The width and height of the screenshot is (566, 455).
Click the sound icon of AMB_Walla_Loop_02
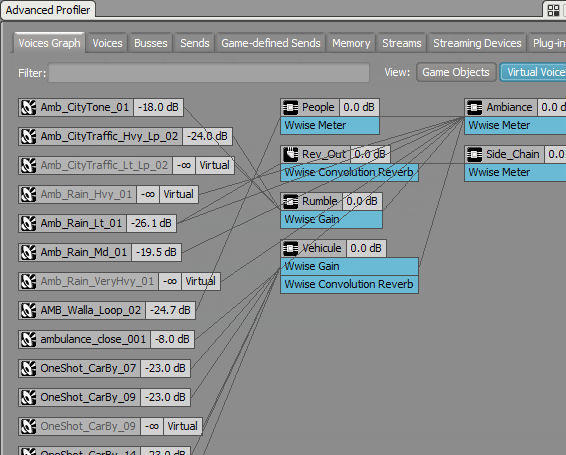click(x=28, y=310)
